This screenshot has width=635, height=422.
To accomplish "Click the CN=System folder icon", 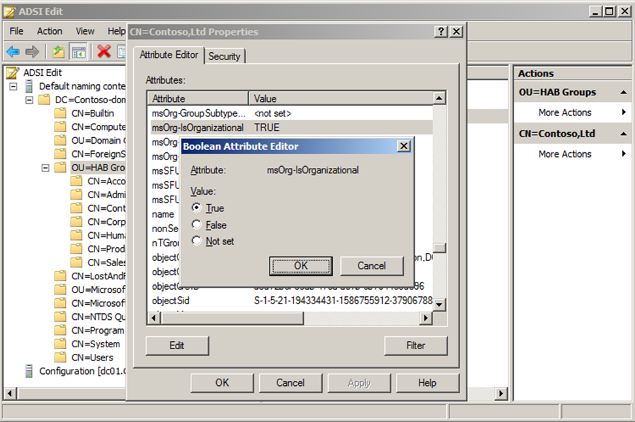I will [60, 343].
